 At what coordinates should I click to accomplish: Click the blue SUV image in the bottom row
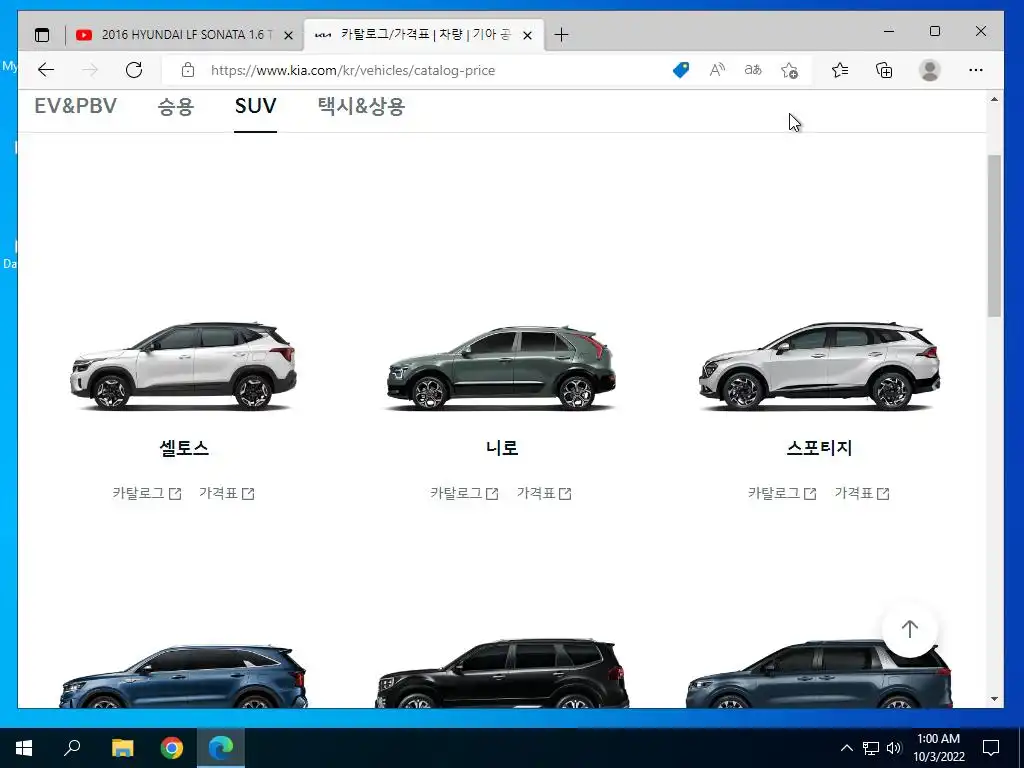coord(184,676)
